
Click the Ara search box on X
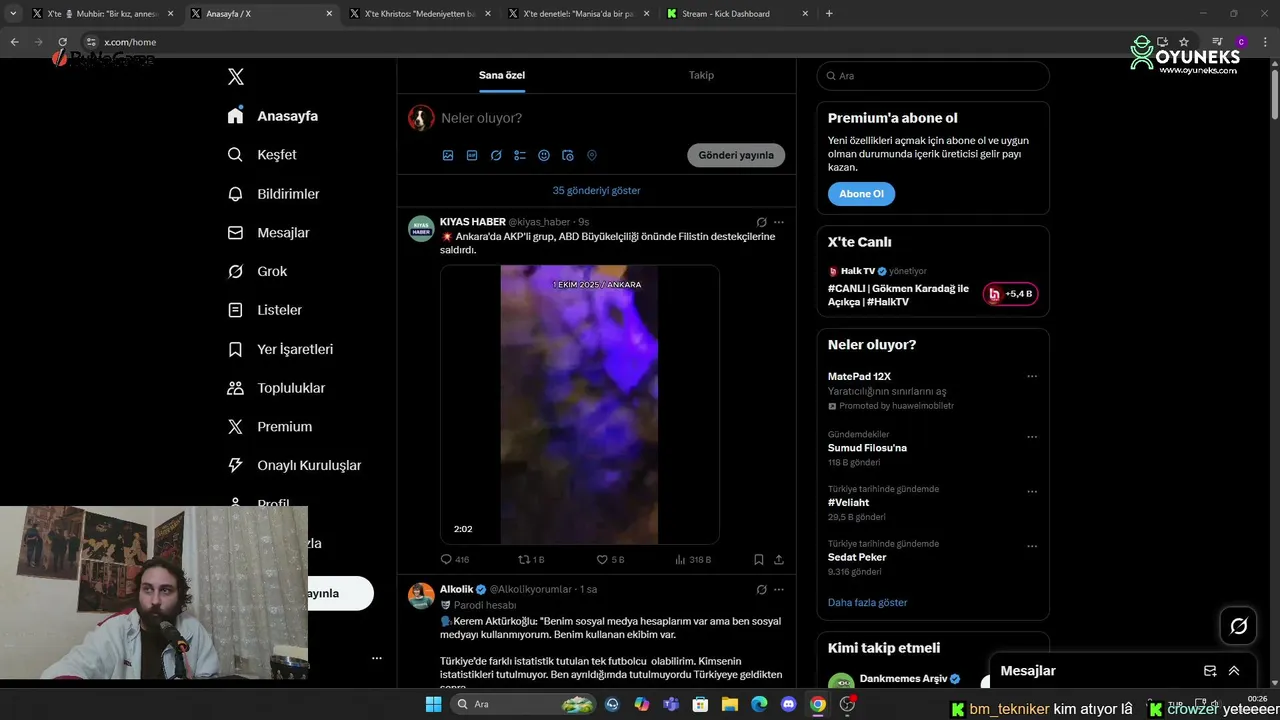[x=933, y=76]
